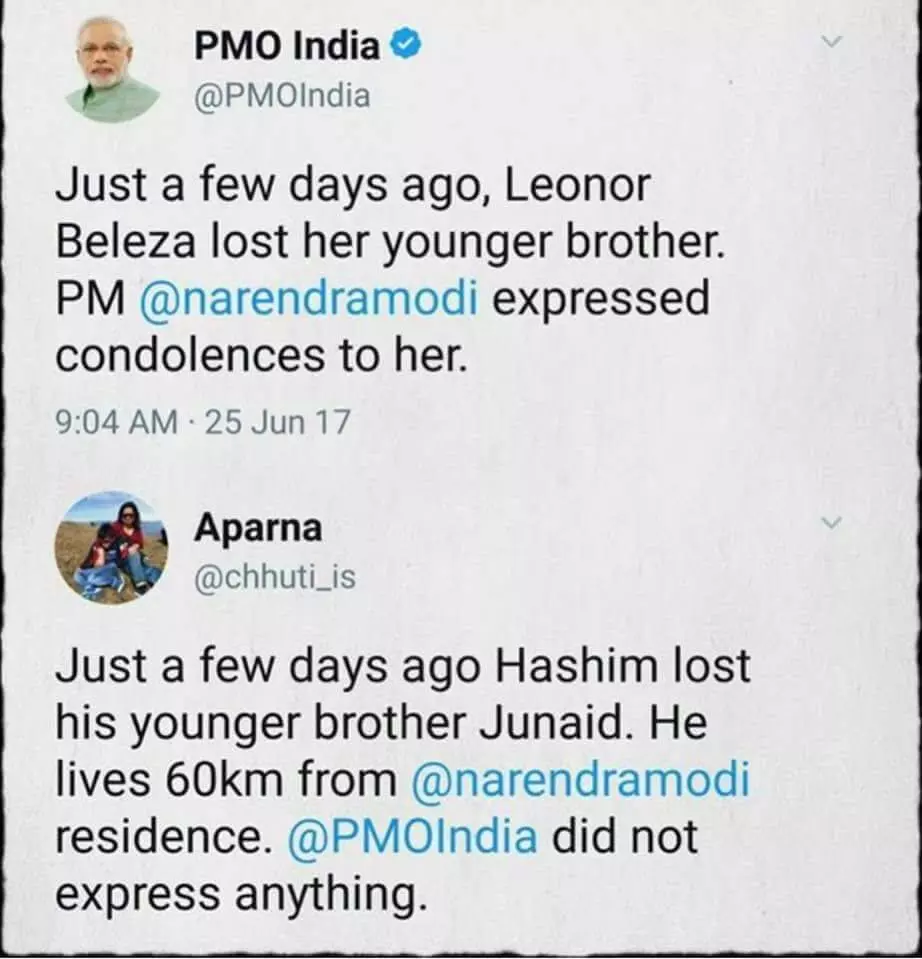Click the word "expressed" in PMO India's tweet
922x959 pixels.
click(x=600, y=299)
